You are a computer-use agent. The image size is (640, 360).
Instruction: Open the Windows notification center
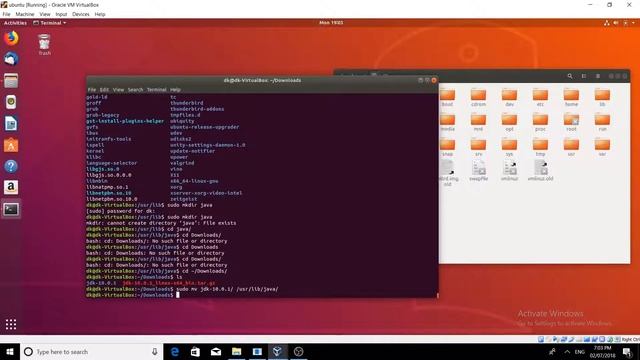[x=627, y=351]
